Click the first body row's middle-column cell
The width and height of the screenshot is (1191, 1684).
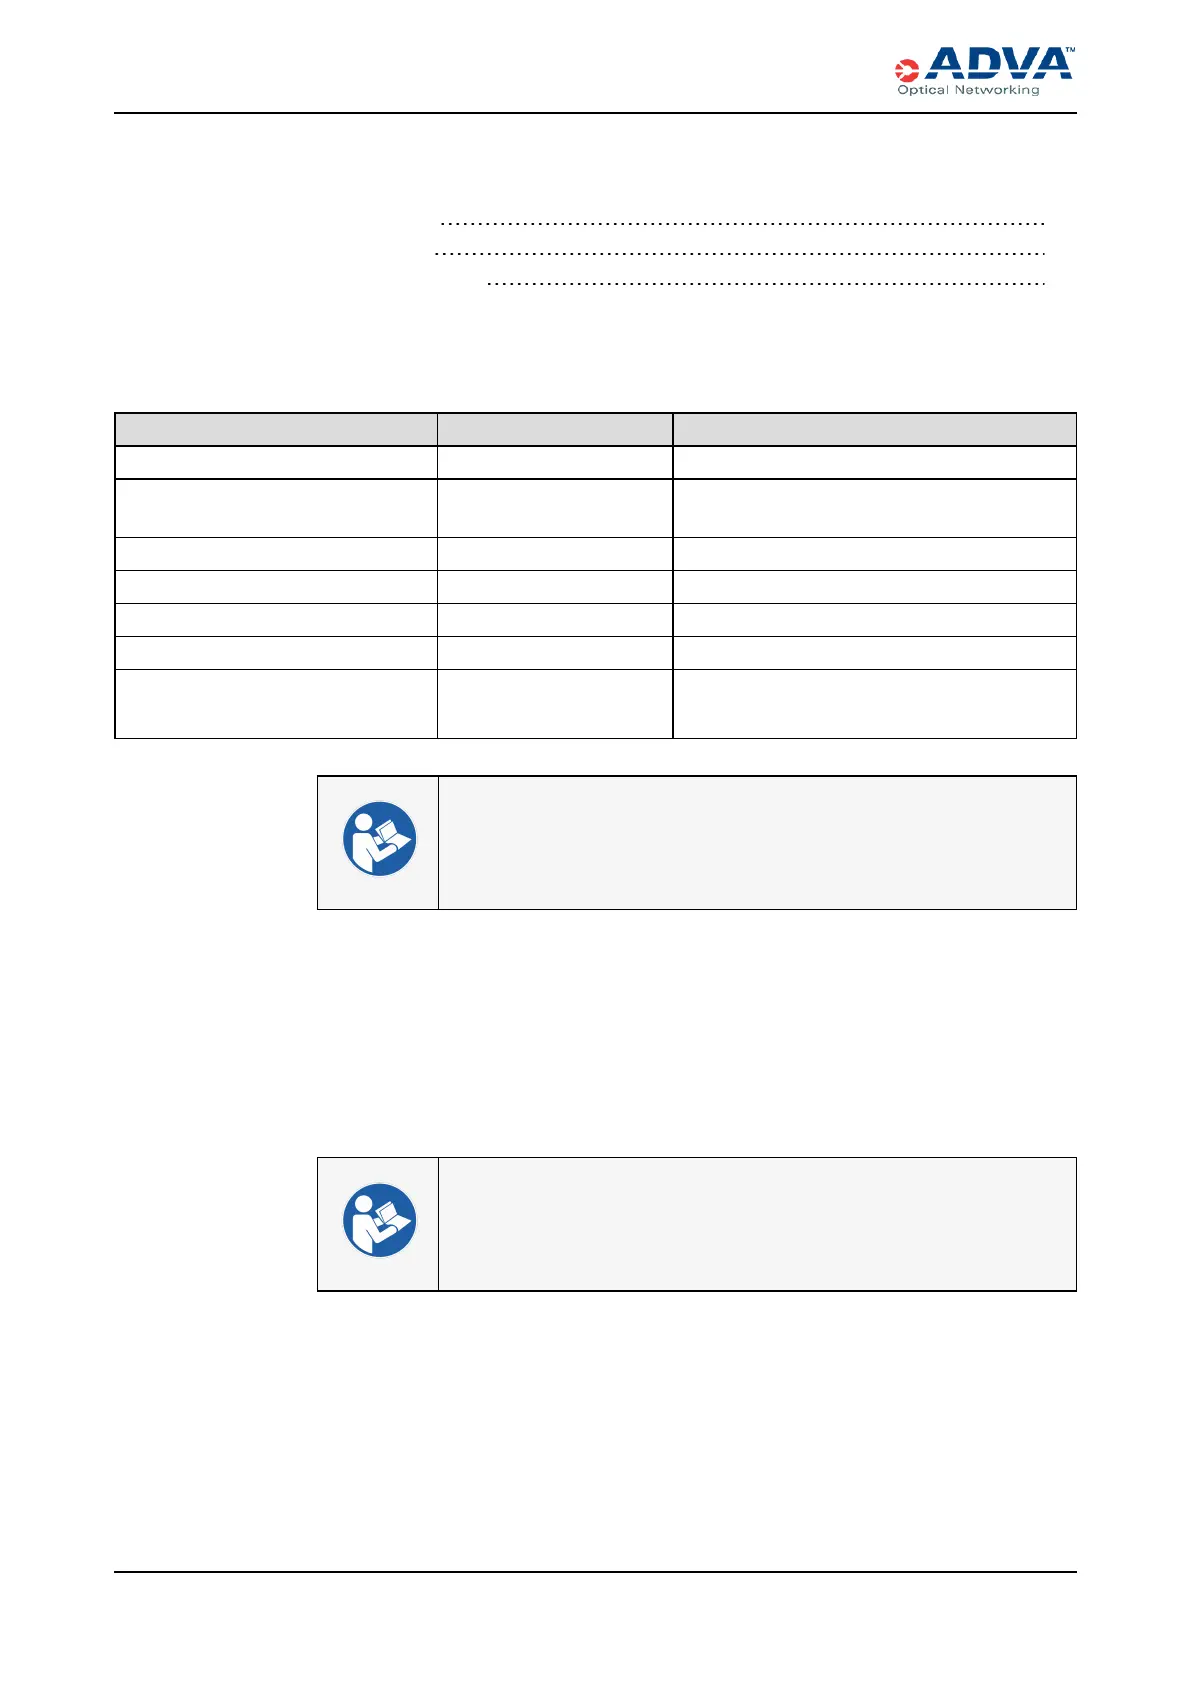[x=554, y=462]
